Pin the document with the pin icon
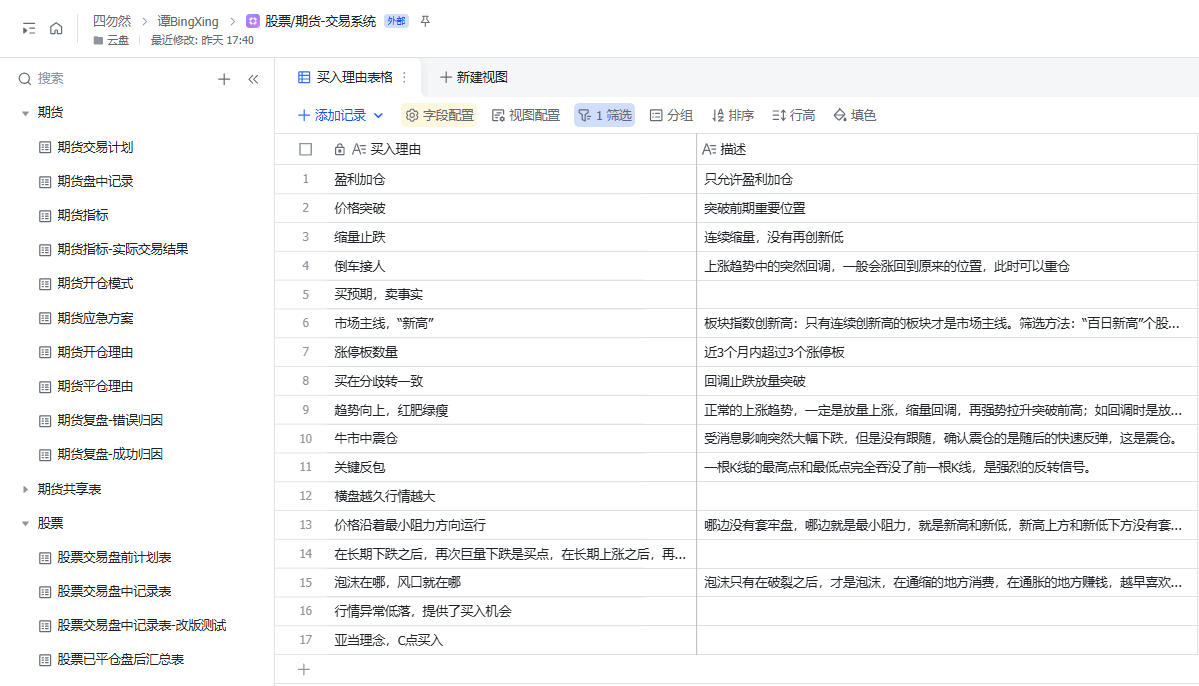This screenshot has height=686, width=1199. click(425, 21)
